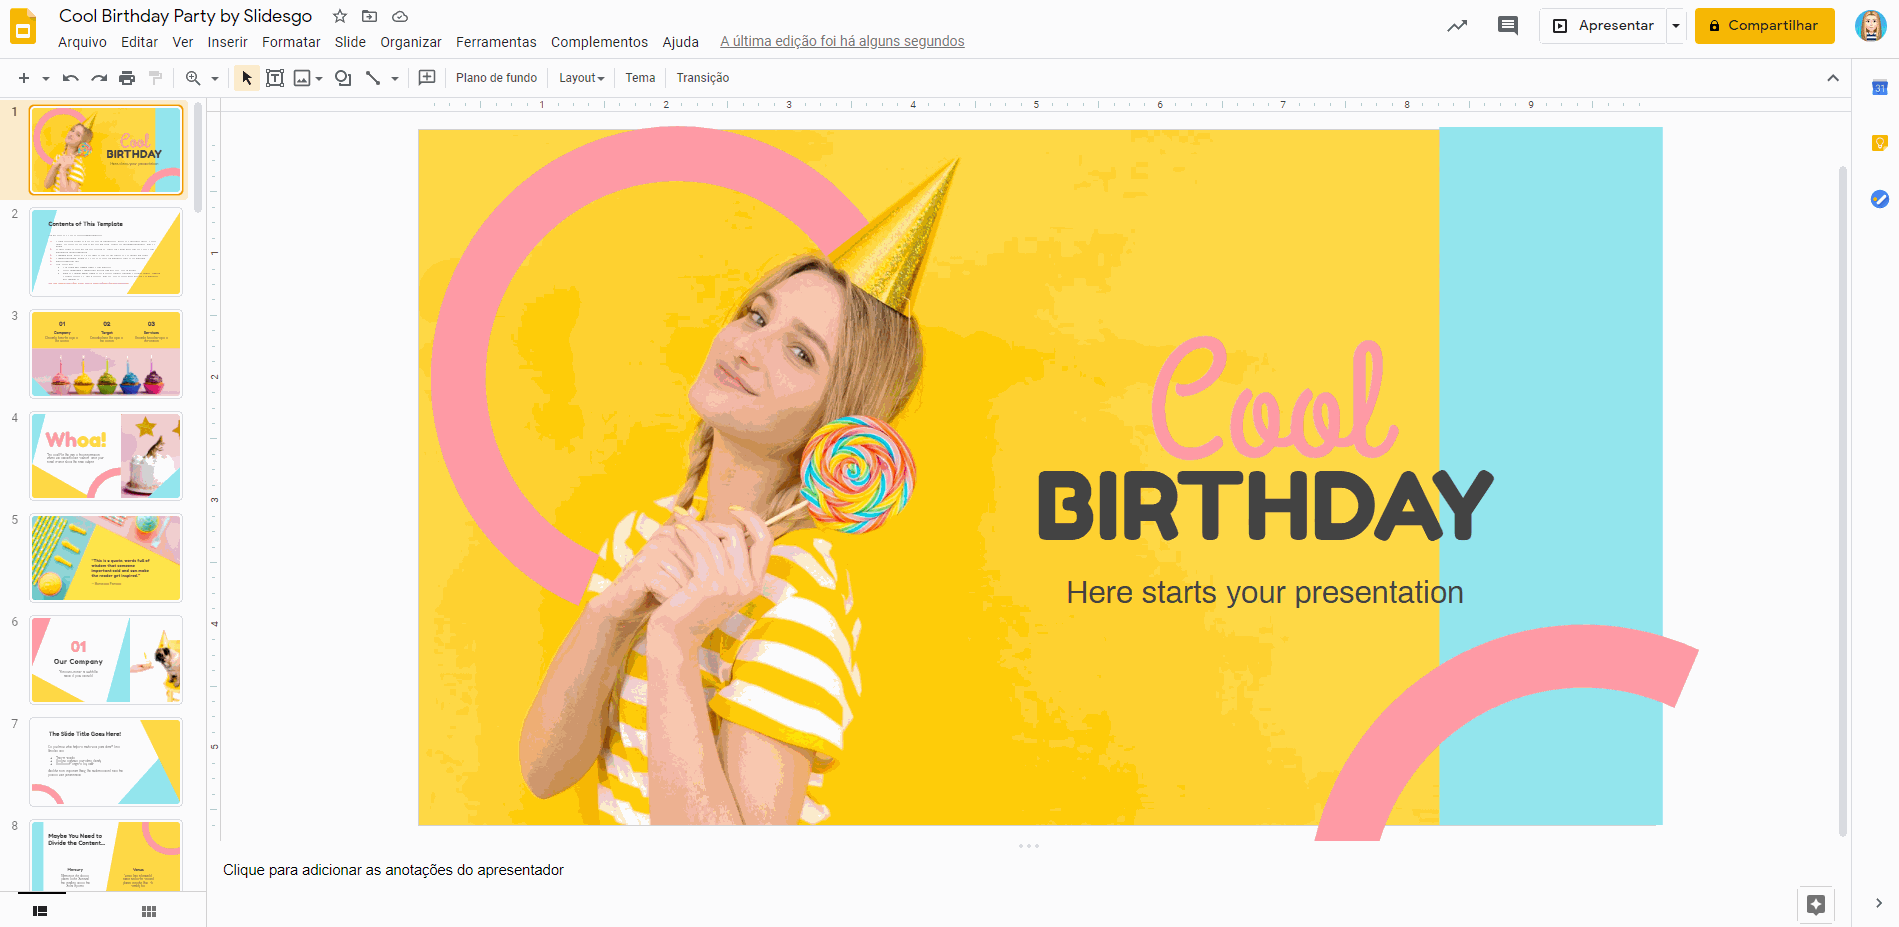Click the Apresentar button
Screen dimensions: 1899x927
click(1603, 26)
